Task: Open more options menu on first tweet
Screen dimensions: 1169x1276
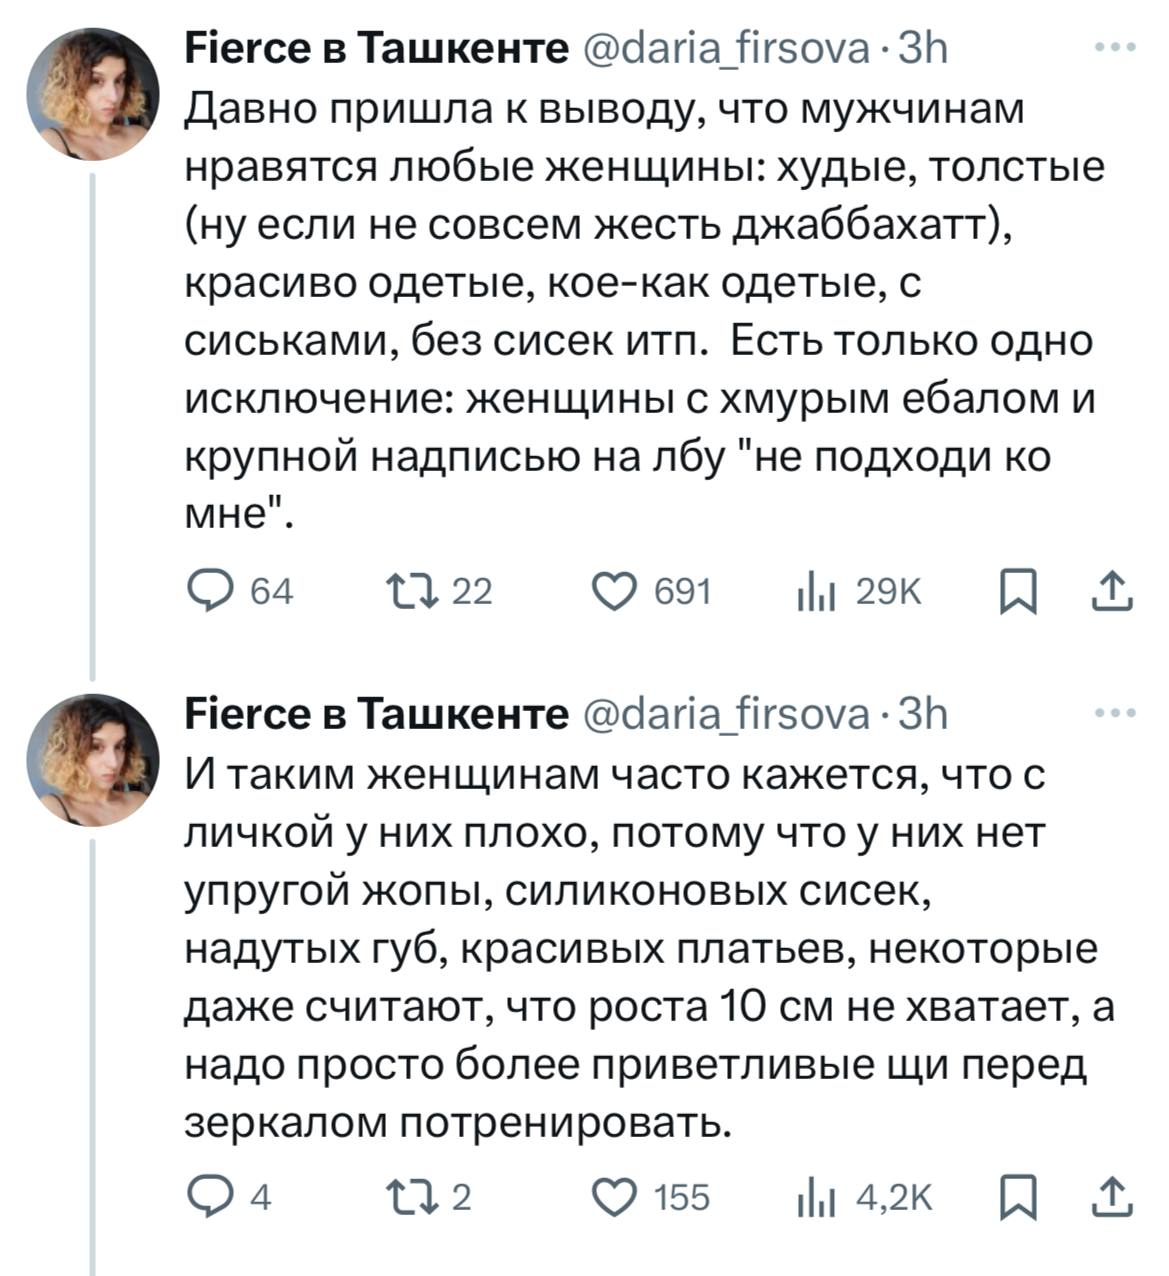Action: (1116, 46)
